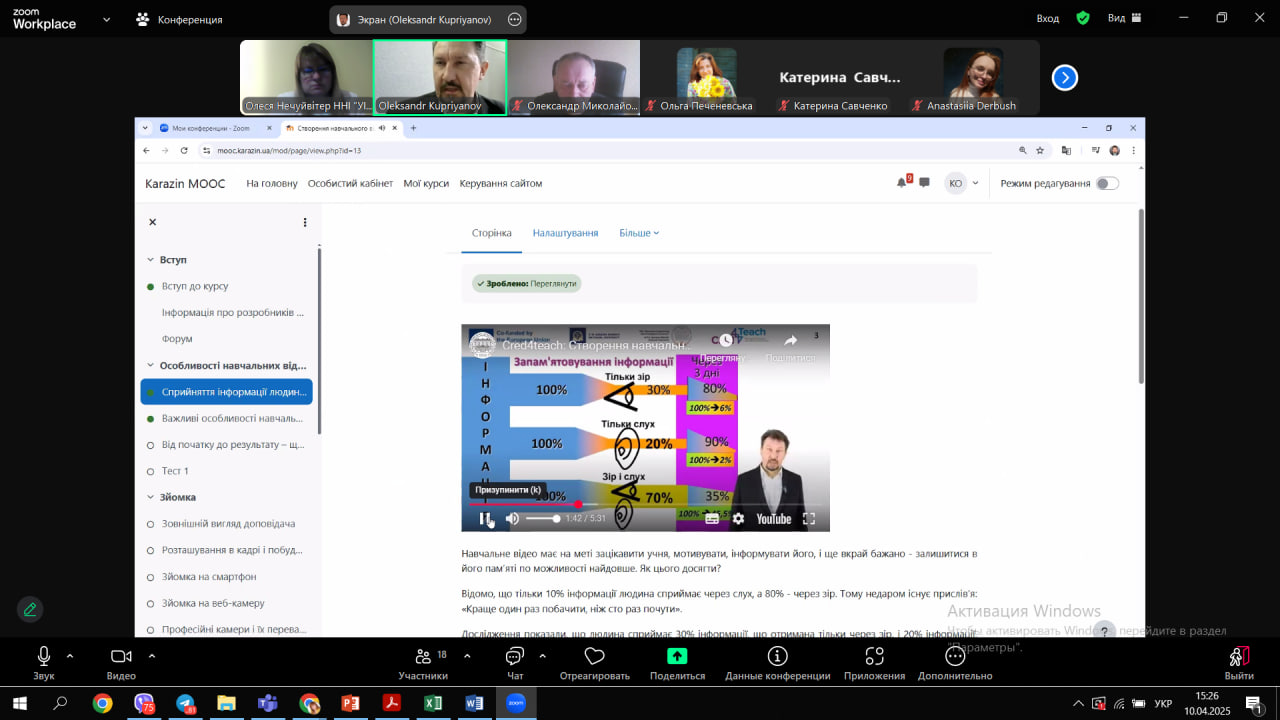
Task: Bookmark page with star icon
Action: pyautogui.click(x=1040, y=150)
